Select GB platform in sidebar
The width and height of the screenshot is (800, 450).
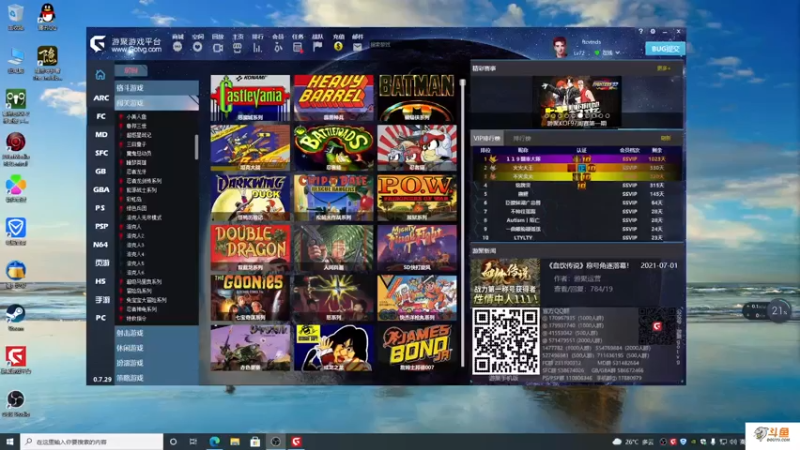[101, 171]
